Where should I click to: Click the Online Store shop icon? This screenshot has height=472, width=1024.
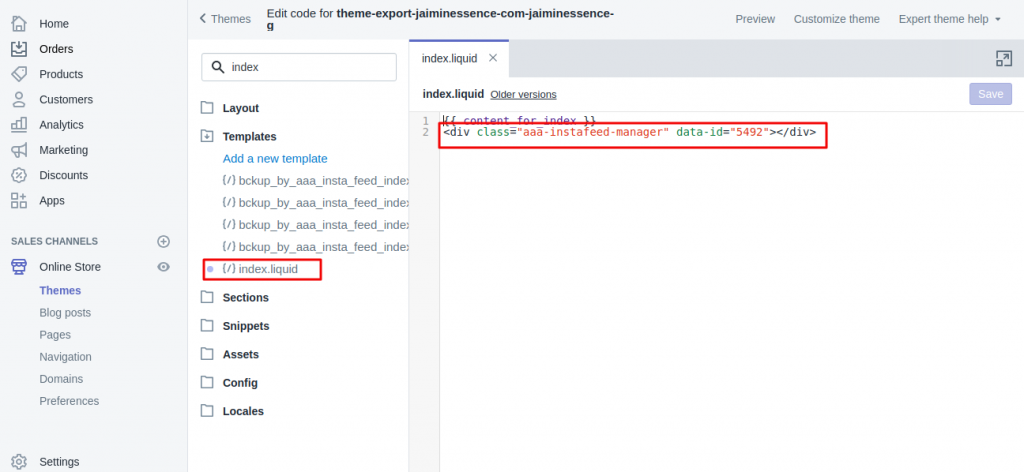click(19, 266)
